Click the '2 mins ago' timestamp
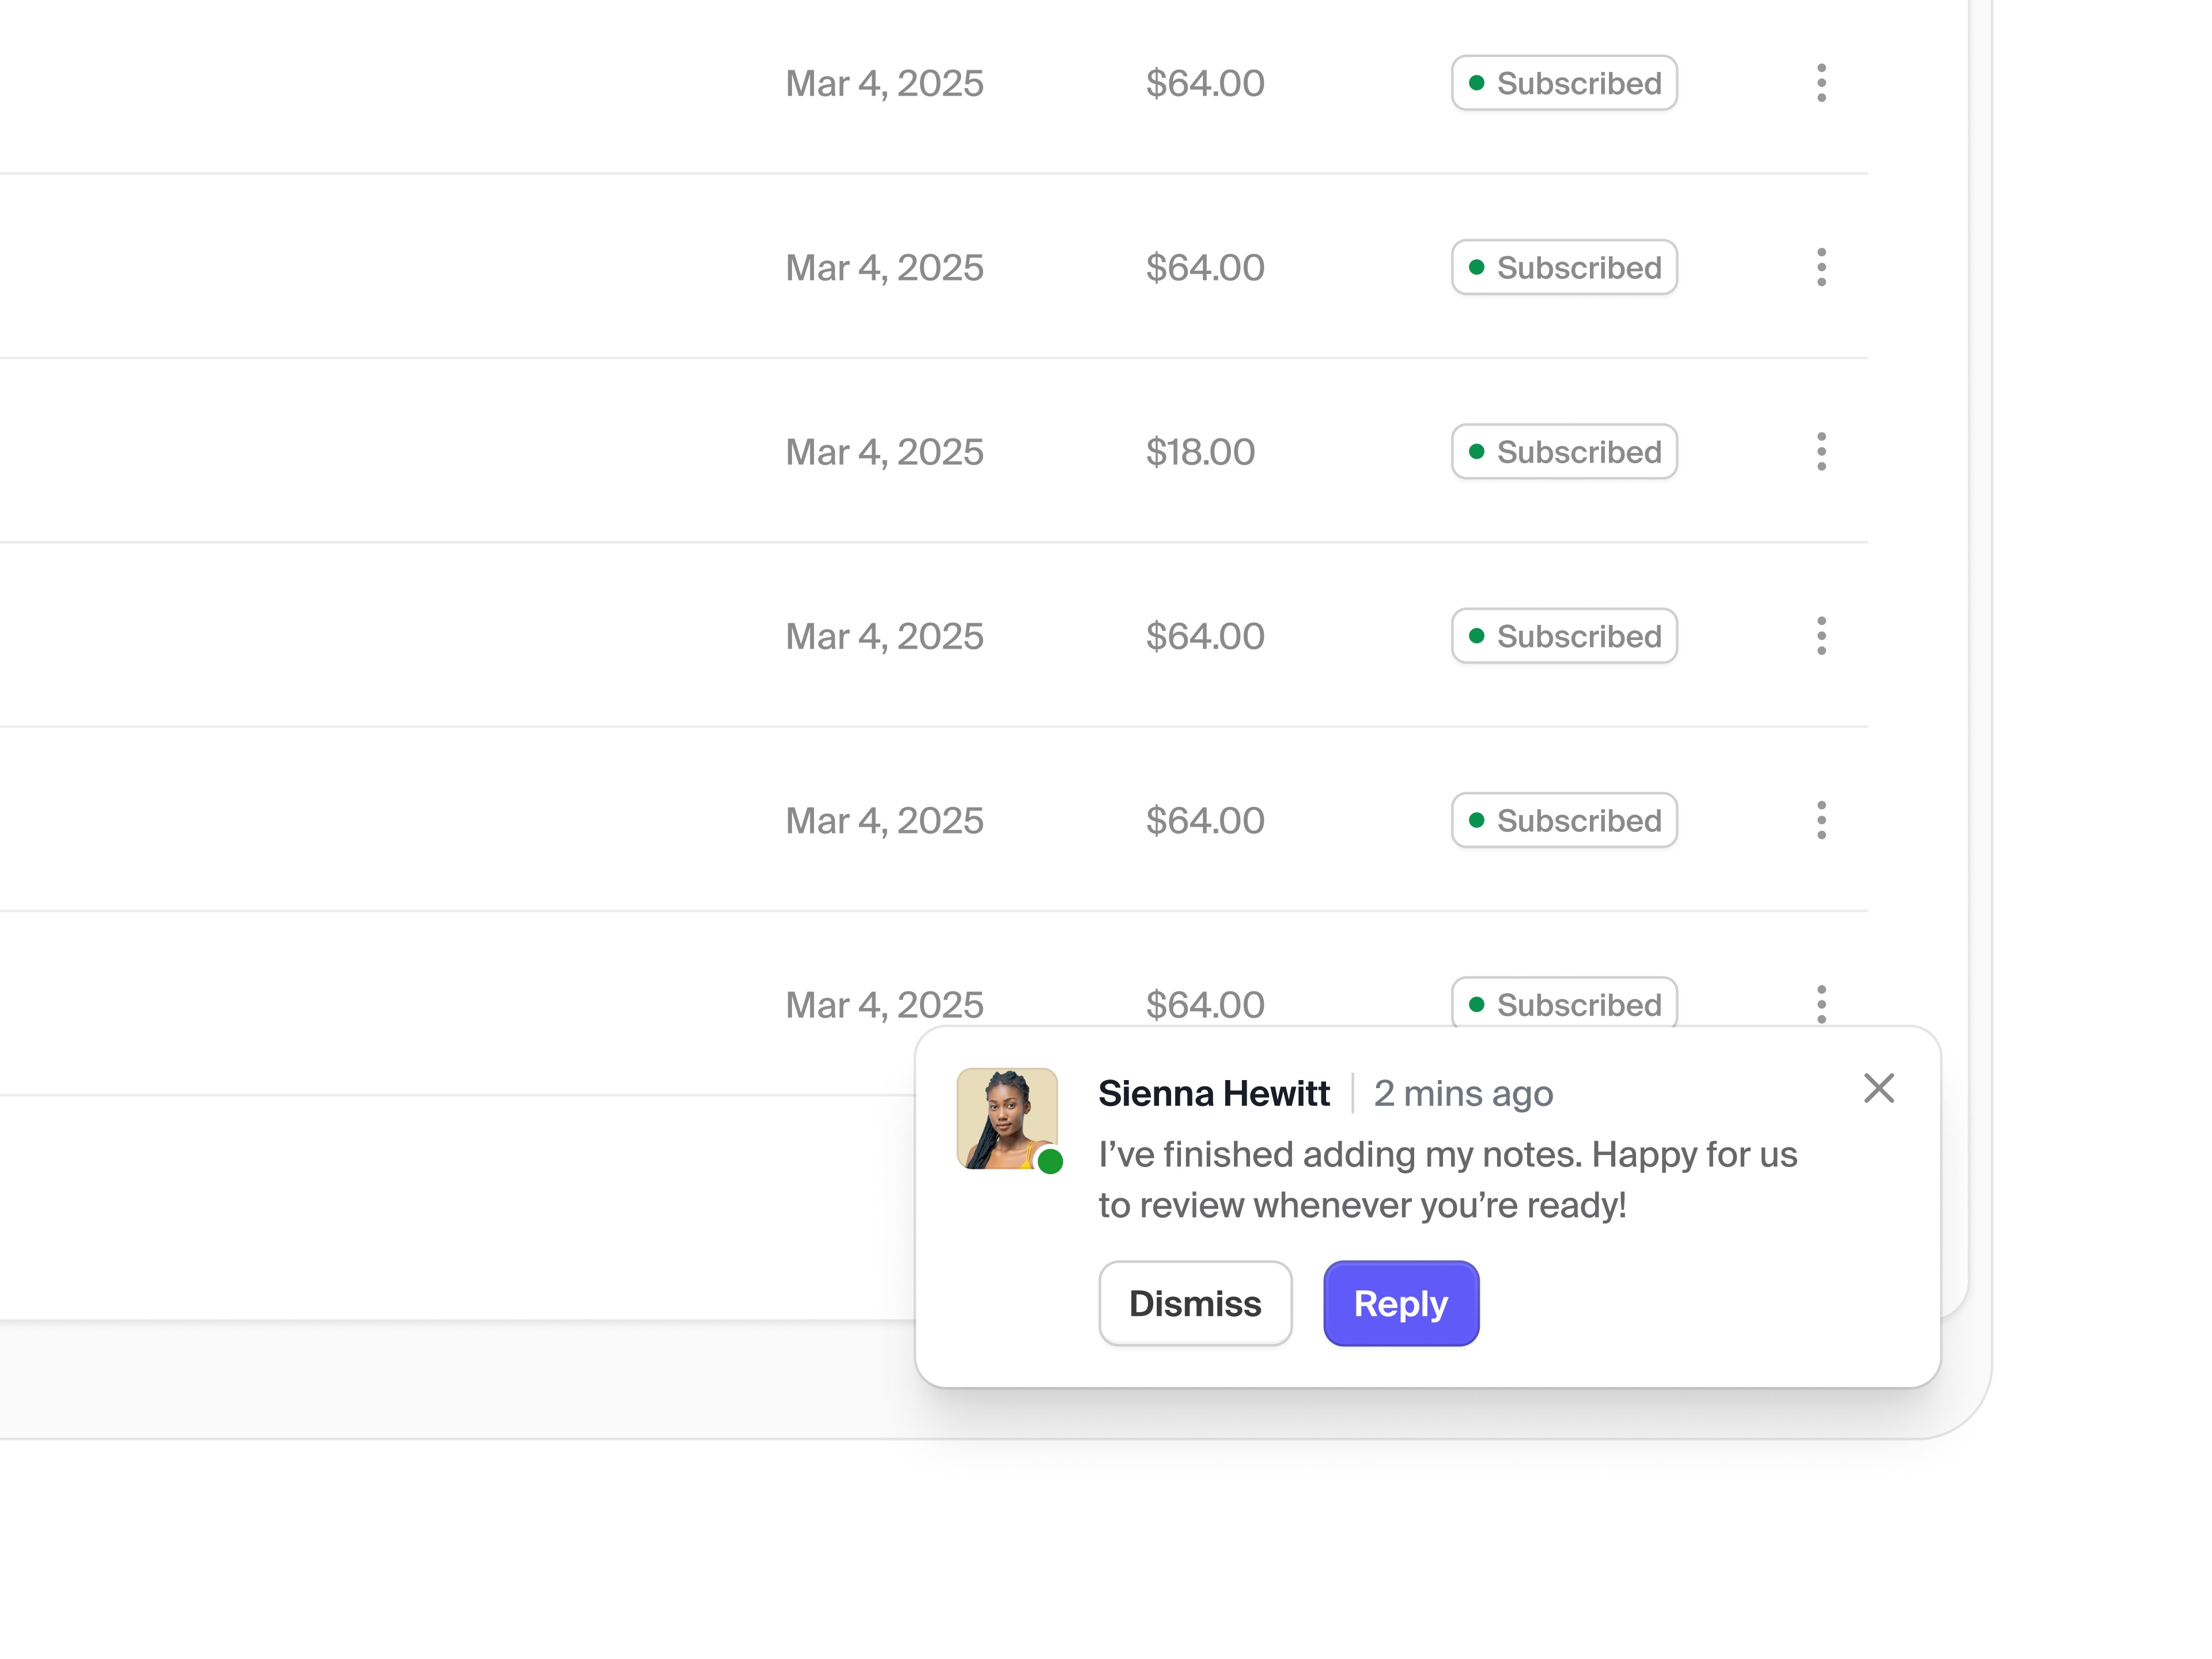The height and width of the screenshot is (1659, 2212). coord(1463,1093)
